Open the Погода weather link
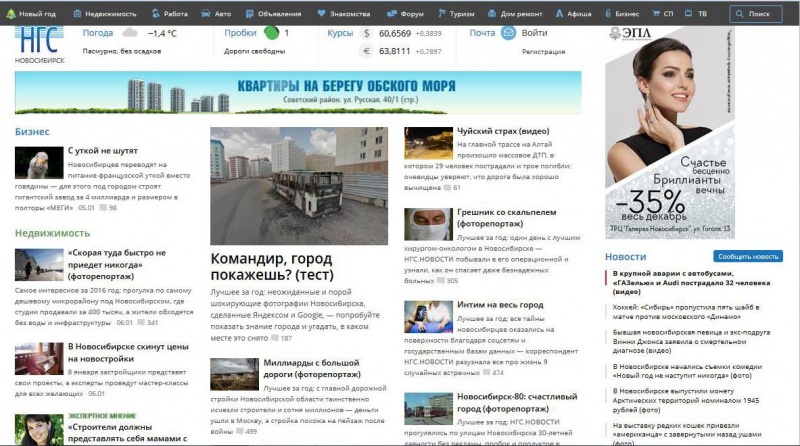The width and height of the screenshot is (800, 446). [x=97, y=33]
